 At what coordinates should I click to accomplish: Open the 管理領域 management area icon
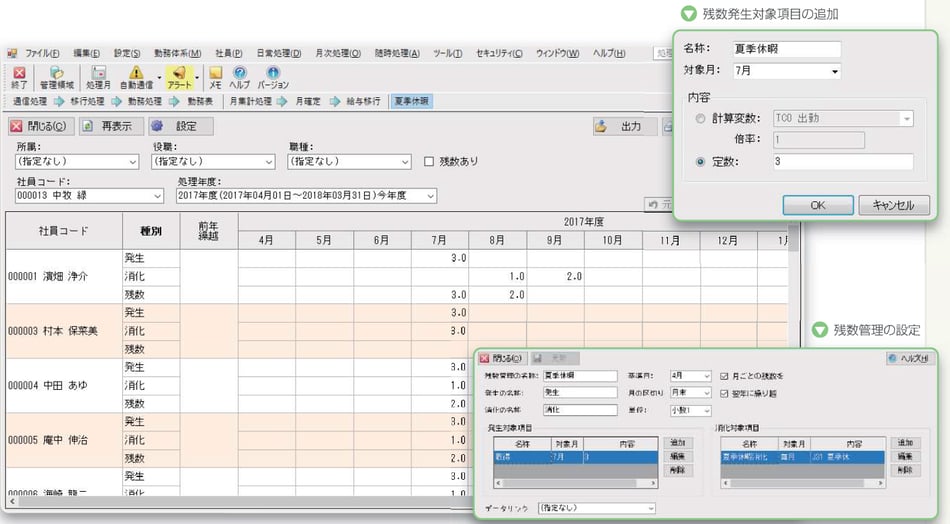58,76
